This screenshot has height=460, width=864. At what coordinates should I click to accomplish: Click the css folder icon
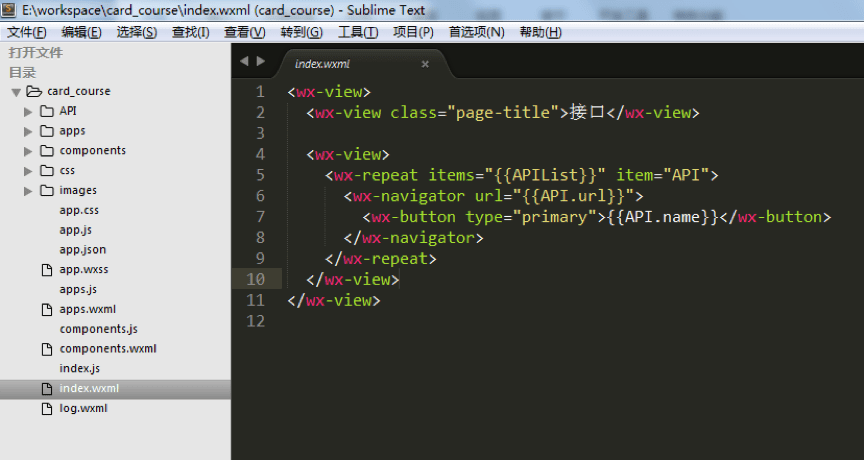point(47,171)
